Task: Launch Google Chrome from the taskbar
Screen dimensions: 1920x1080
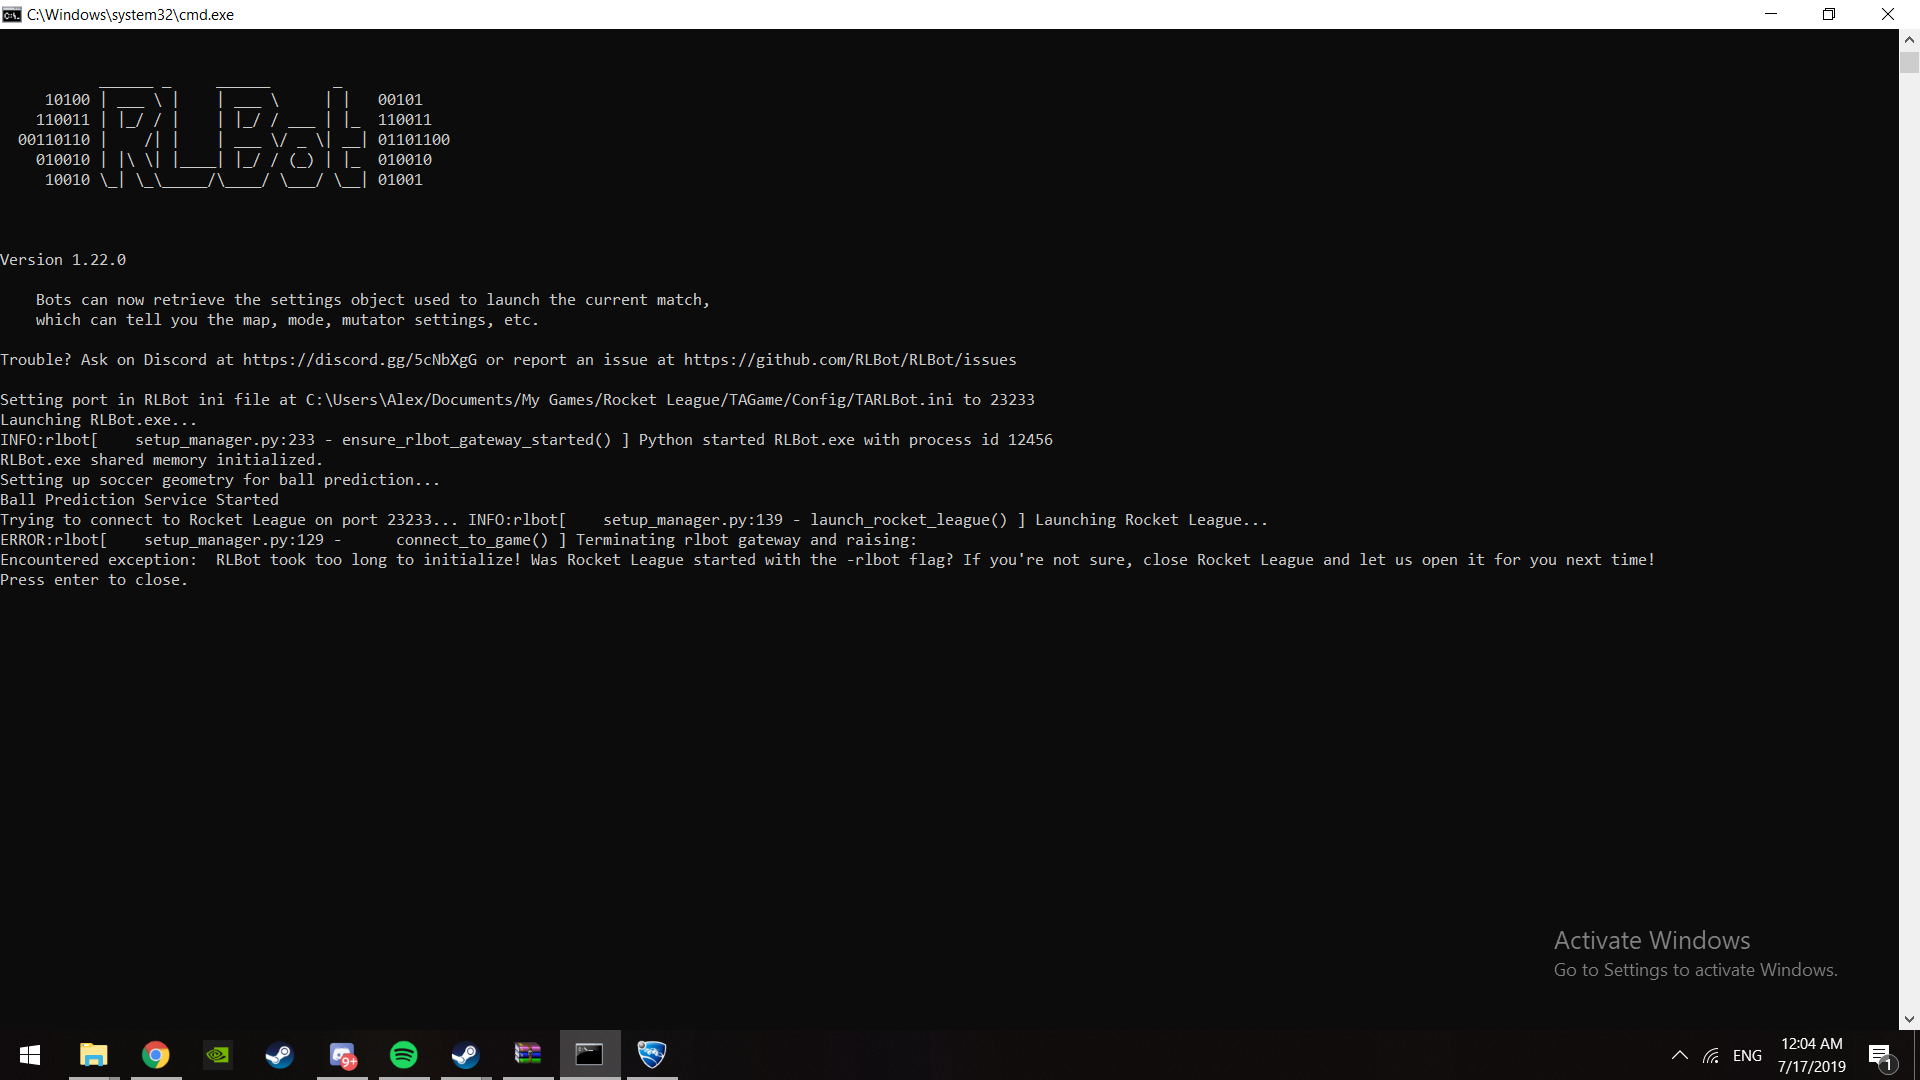Action: 155,1055
